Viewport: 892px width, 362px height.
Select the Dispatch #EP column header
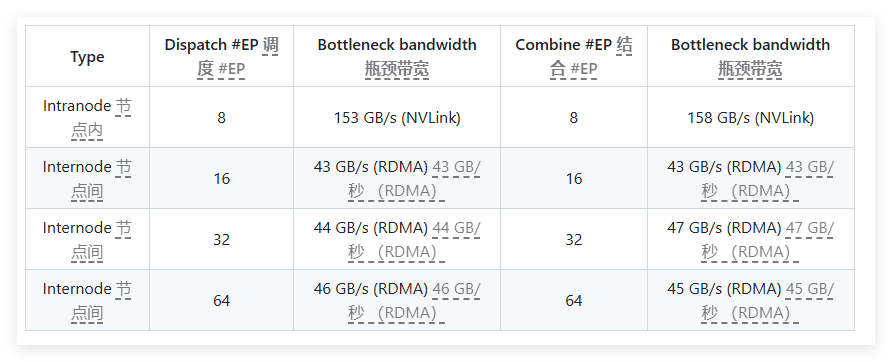221,56
